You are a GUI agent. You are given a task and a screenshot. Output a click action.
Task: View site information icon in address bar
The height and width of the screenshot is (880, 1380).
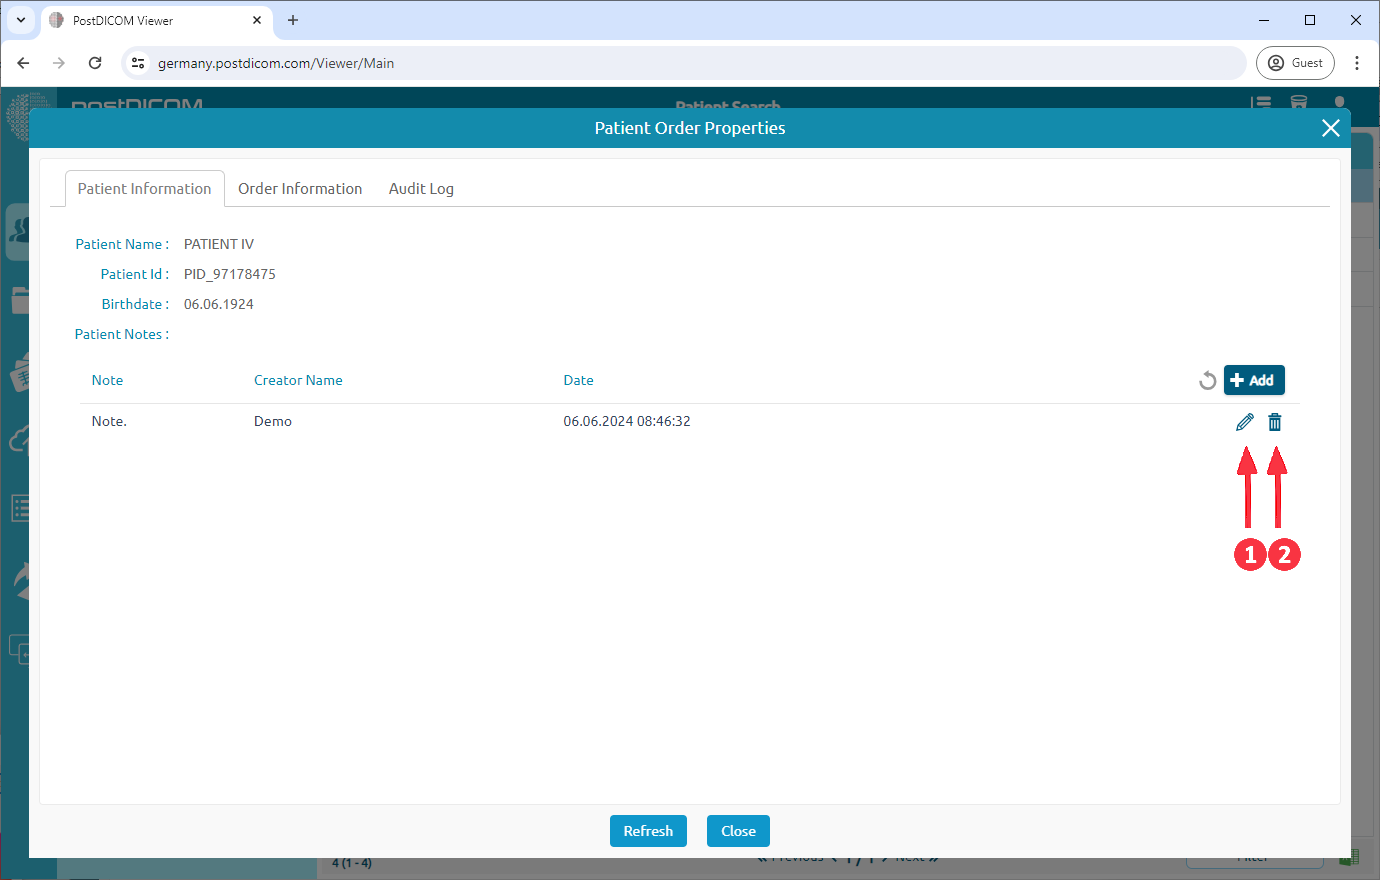click(139, 63)
